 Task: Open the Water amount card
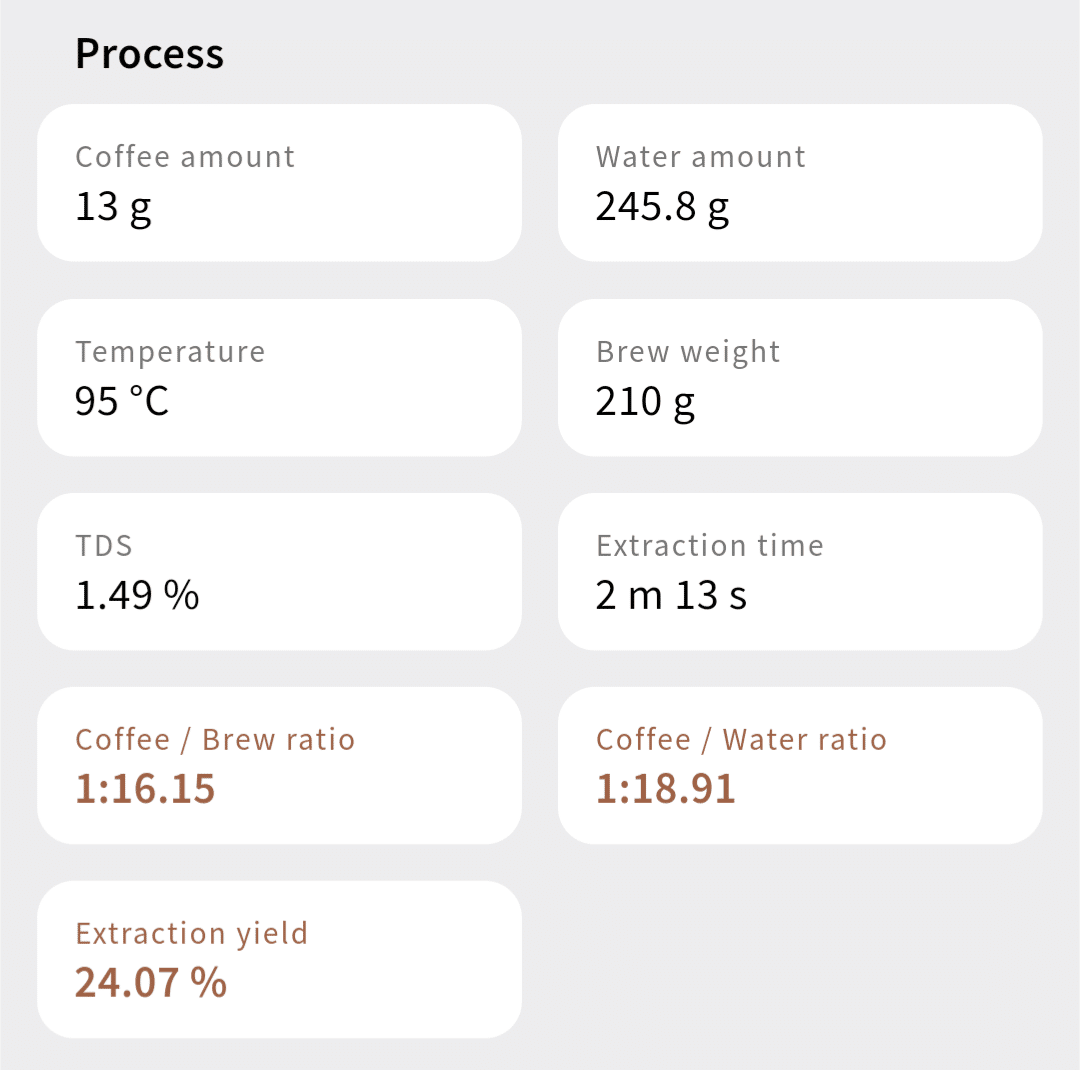click(800, 183)
